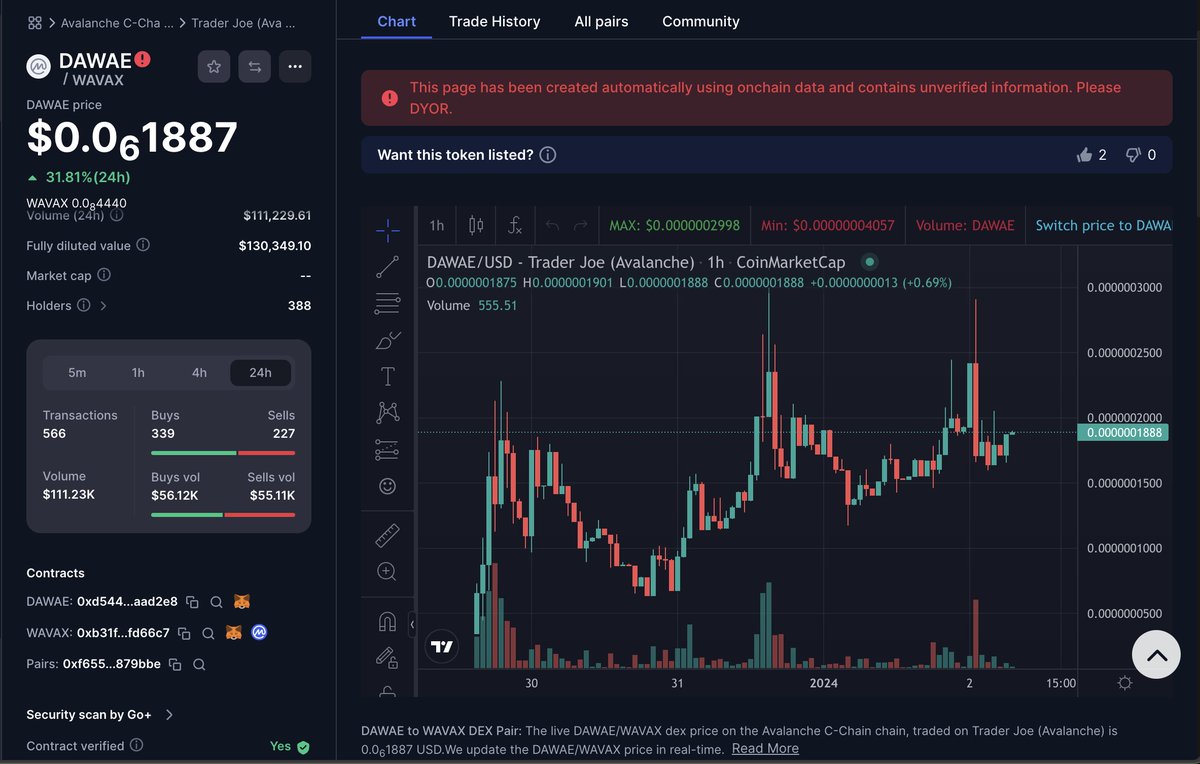Show info for Fully diluted value
Viewport: 1200px width, 764px height.
tap(143, 245)
